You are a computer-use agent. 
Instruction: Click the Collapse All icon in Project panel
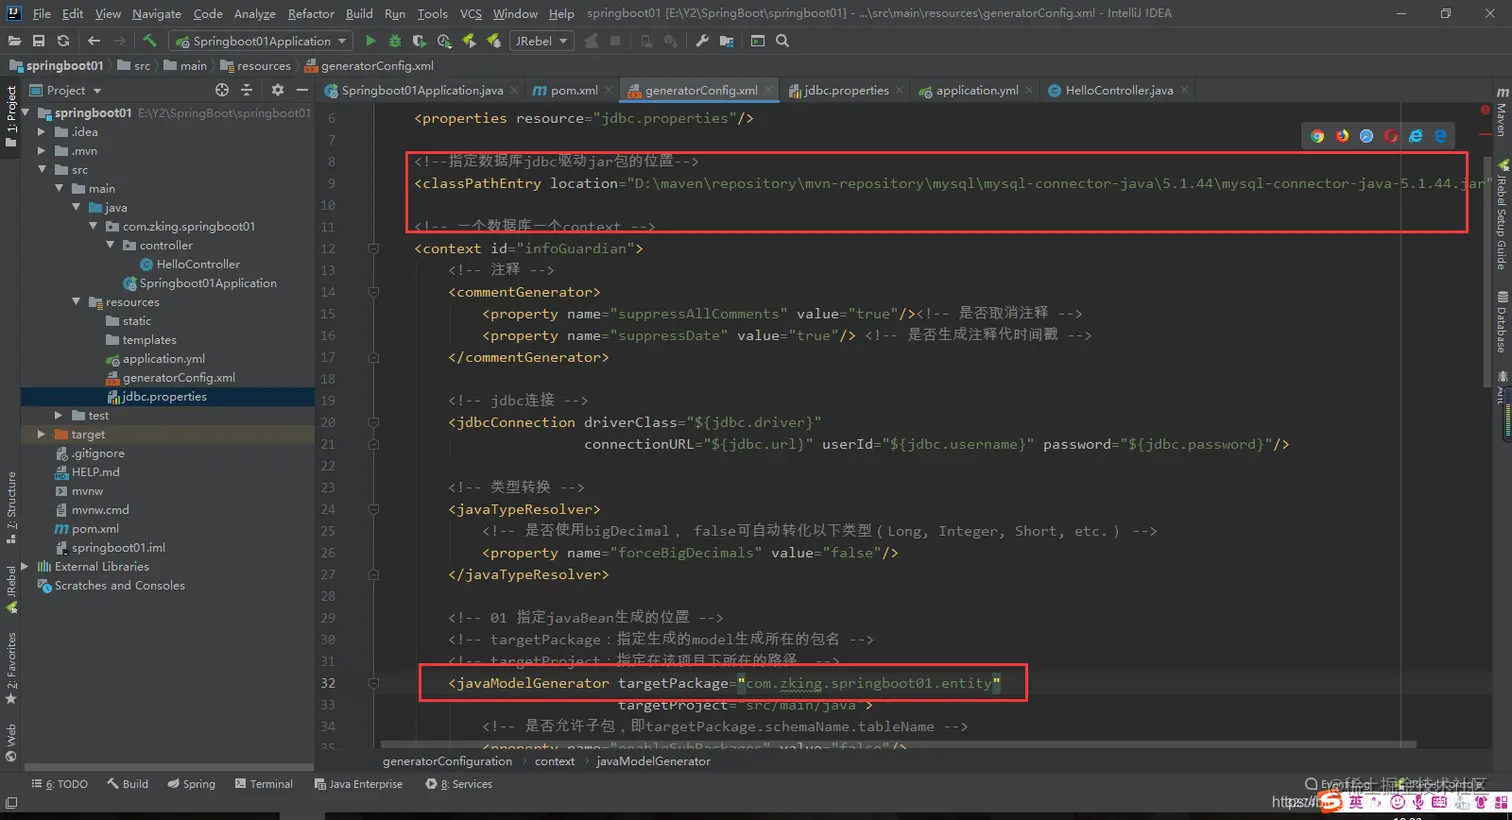point(247,90)
